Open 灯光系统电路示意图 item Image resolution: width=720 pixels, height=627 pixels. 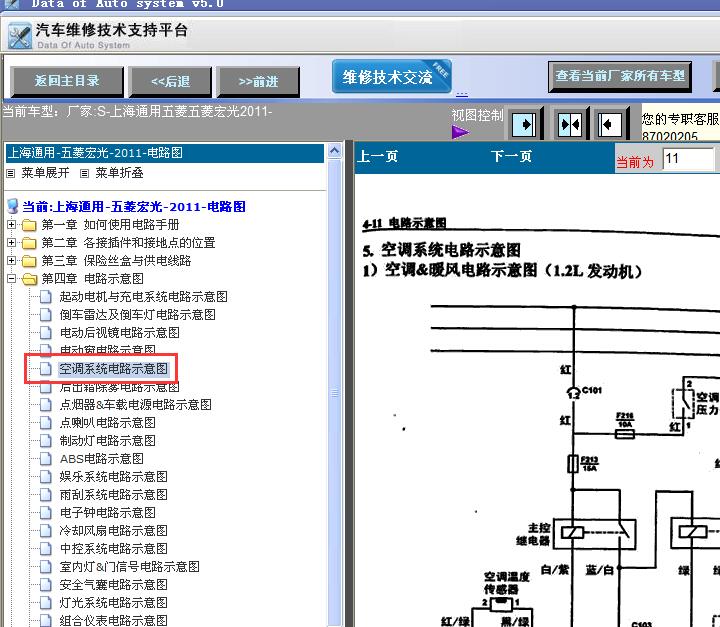click(x=113, y=603)
